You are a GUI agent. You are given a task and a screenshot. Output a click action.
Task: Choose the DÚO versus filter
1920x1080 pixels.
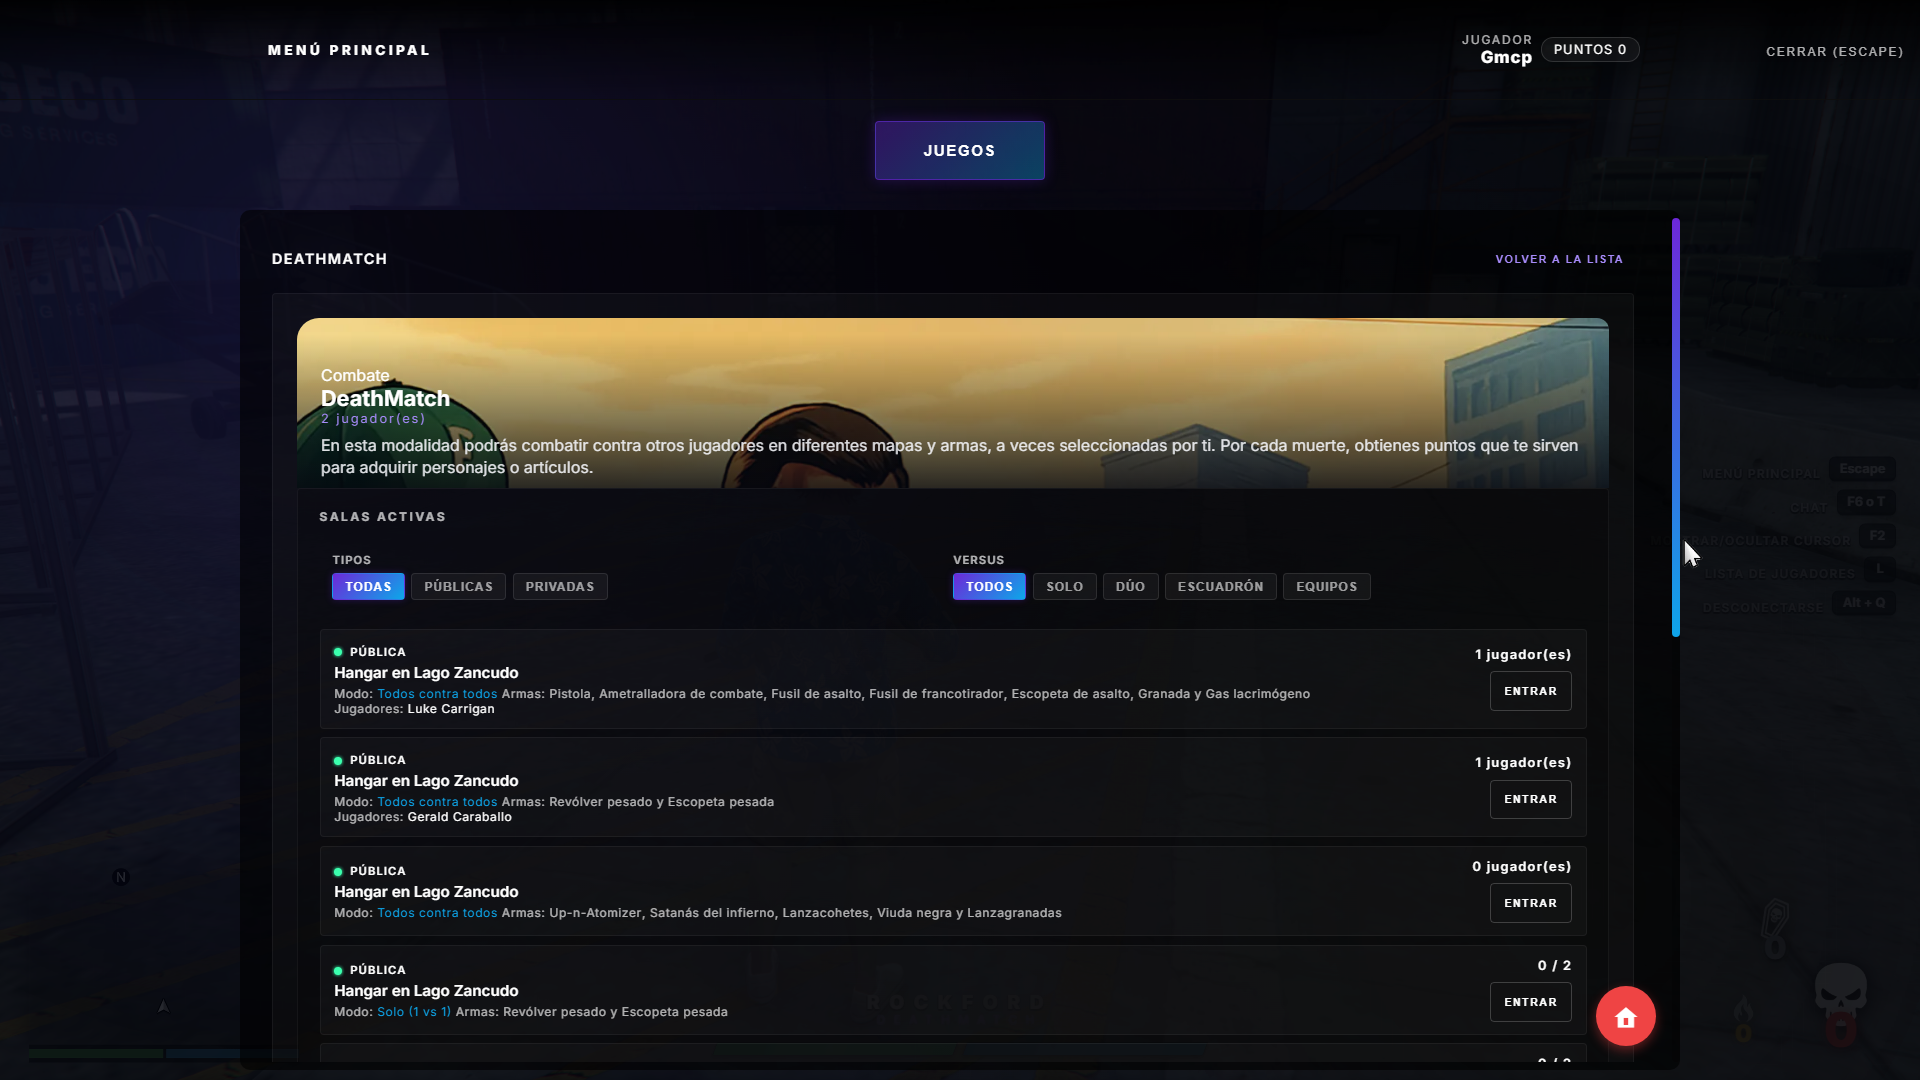[1130, 587]
